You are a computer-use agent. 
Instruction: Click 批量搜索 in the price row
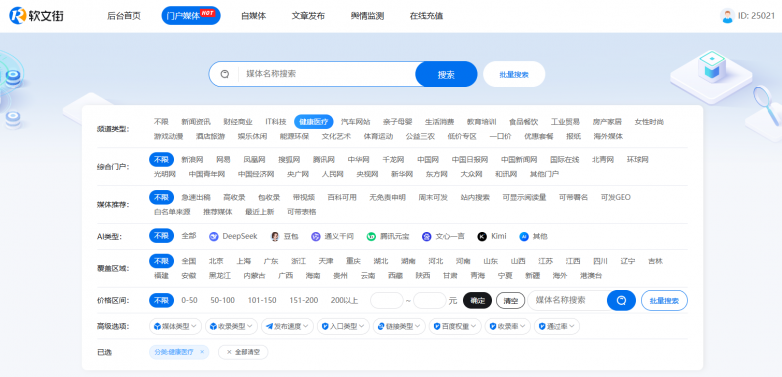coord(664,301)
